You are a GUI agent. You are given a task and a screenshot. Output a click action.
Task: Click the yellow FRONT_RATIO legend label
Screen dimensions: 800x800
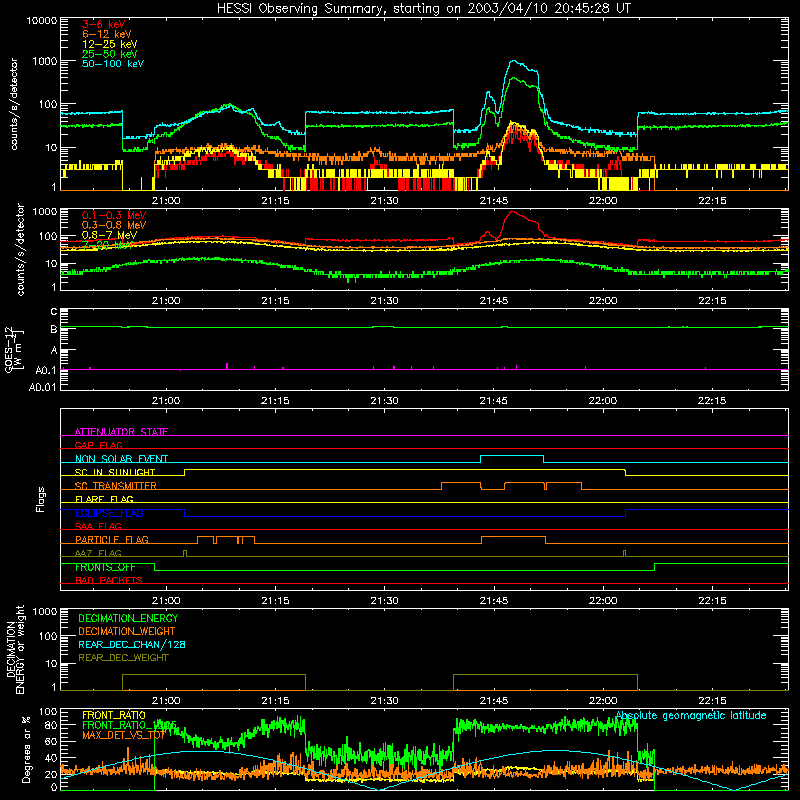[x=114, y=715]
